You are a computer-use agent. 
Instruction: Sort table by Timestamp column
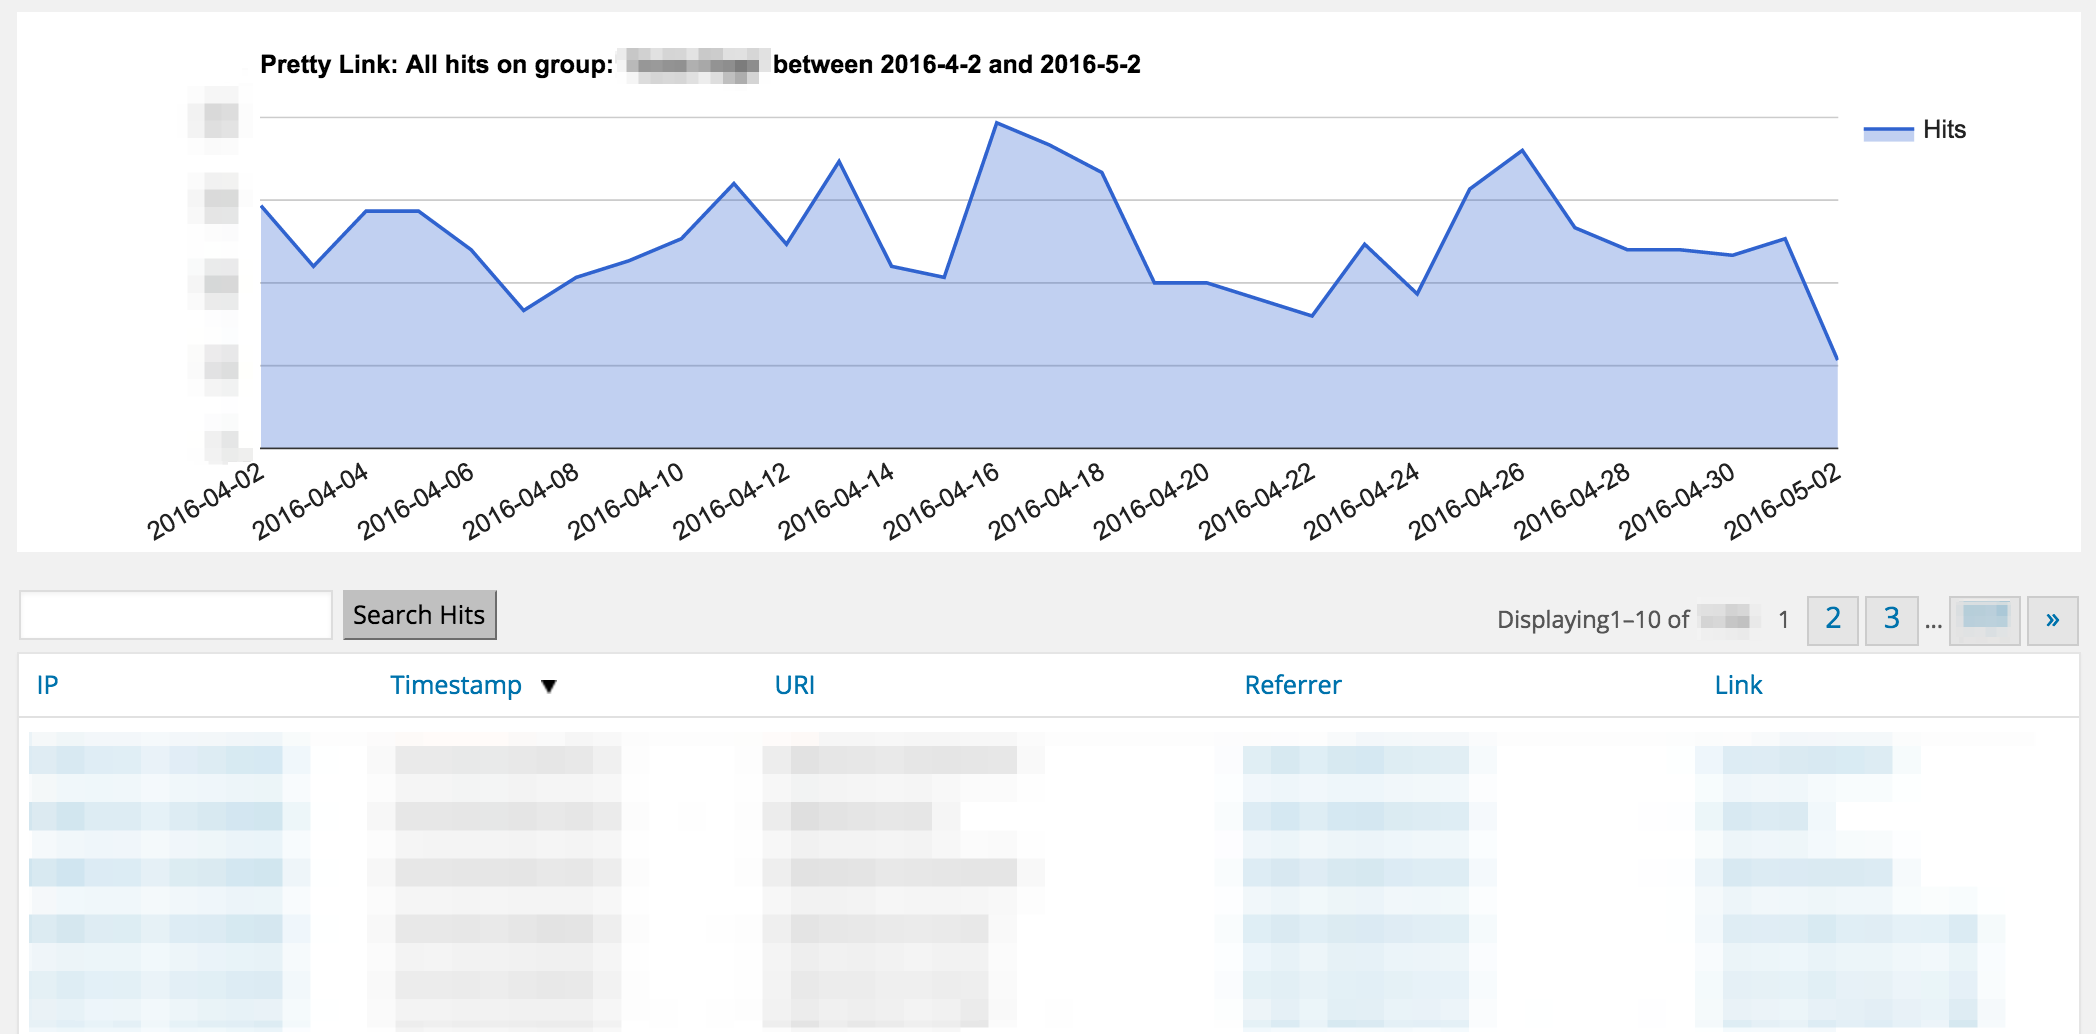[x=456, y=685]
